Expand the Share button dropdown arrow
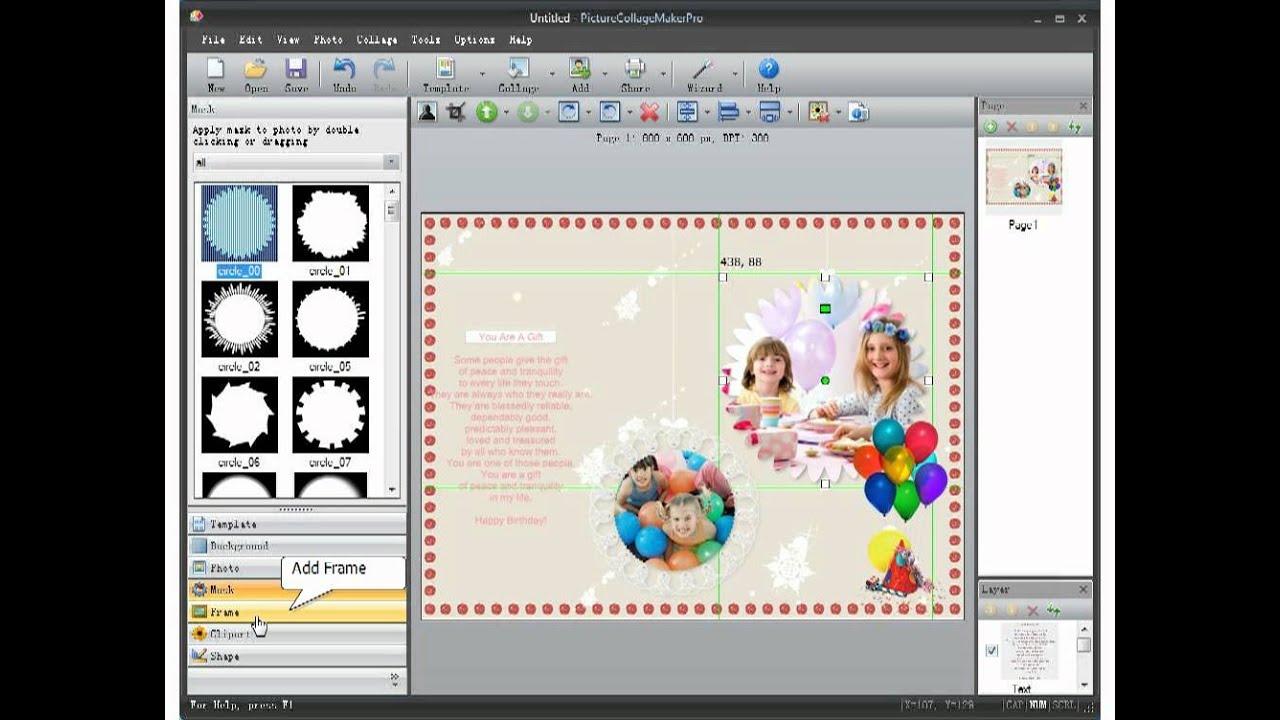1280x720 pixels. coord(662,74)
